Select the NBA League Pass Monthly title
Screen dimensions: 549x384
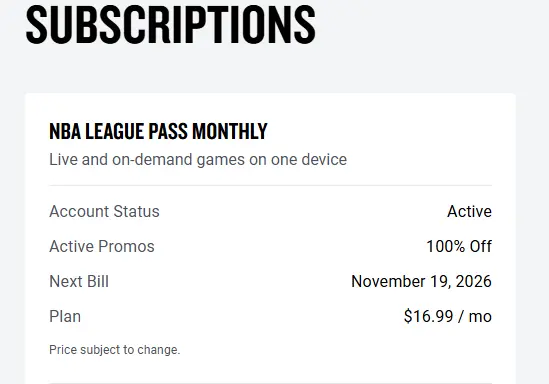[158, 131]
